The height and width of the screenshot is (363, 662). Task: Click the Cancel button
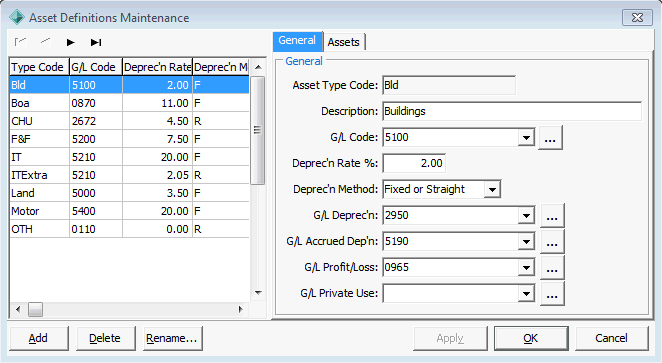click(x=611, y=338)
